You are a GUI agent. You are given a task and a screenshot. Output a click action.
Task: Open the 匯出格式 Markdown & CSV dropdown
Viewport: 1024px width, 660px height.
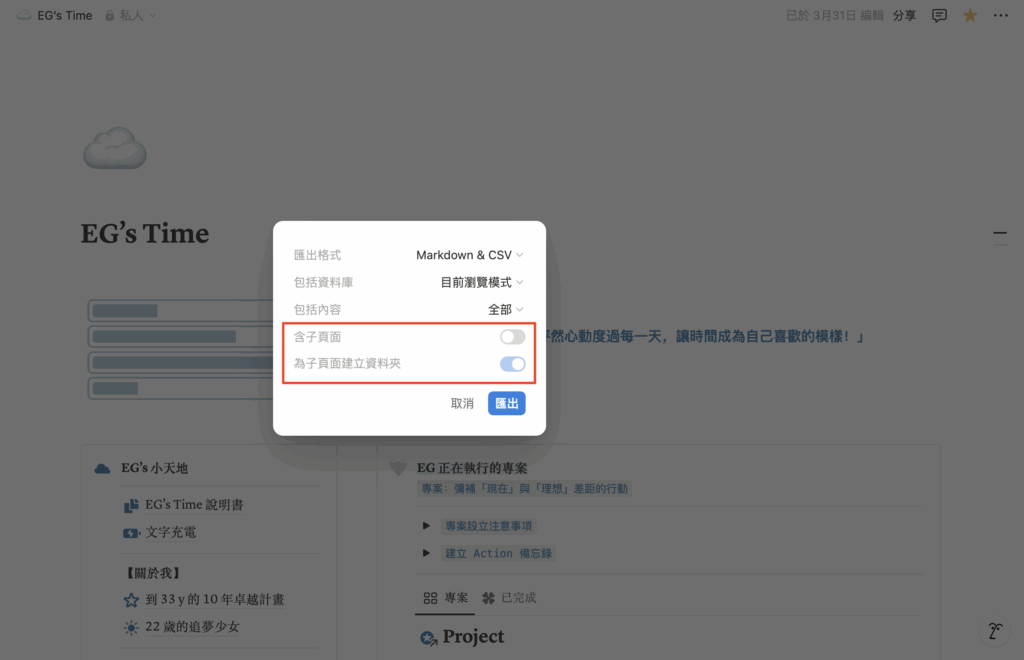[469, 255]
